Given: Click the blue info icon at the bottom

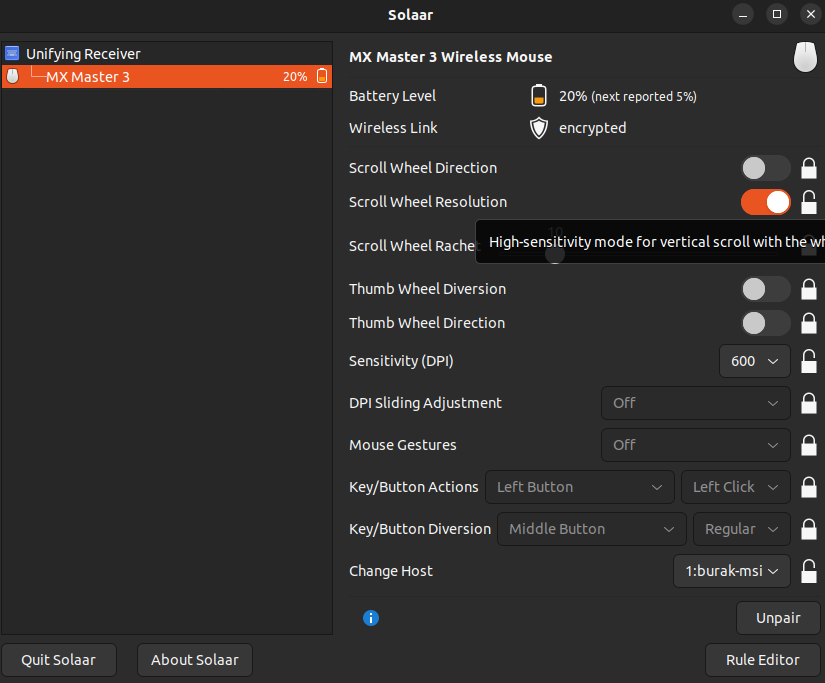Looking at the screenshot, I should pyautogui.click(x=371, y=618).
